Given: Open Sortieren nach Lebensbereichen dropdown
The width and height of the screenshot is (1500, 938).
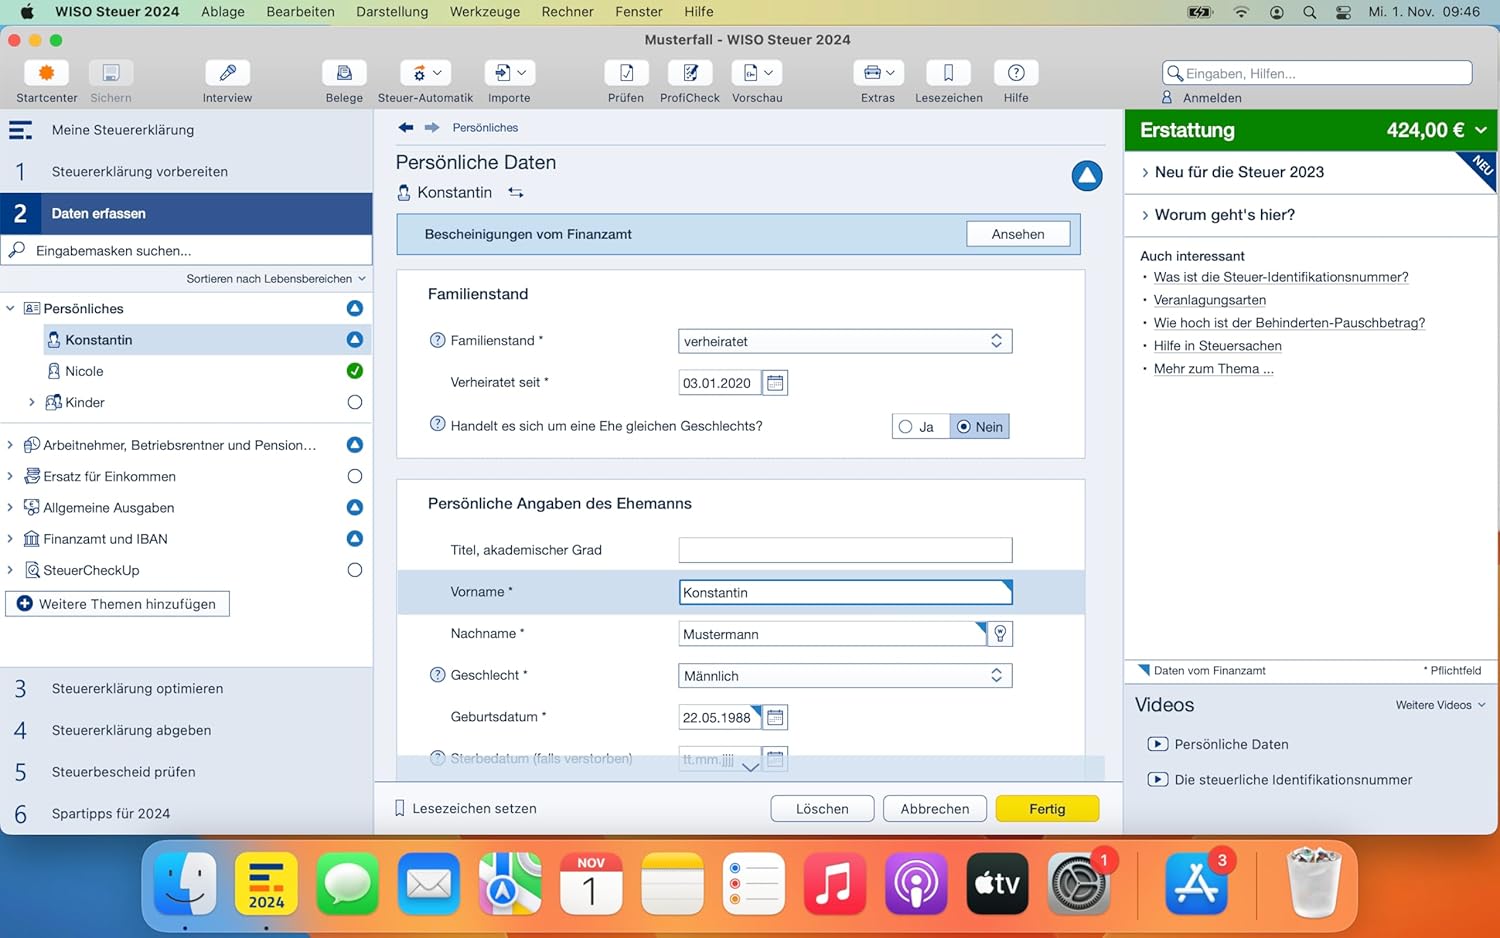Looking at the screenshot, I should 276,279.
